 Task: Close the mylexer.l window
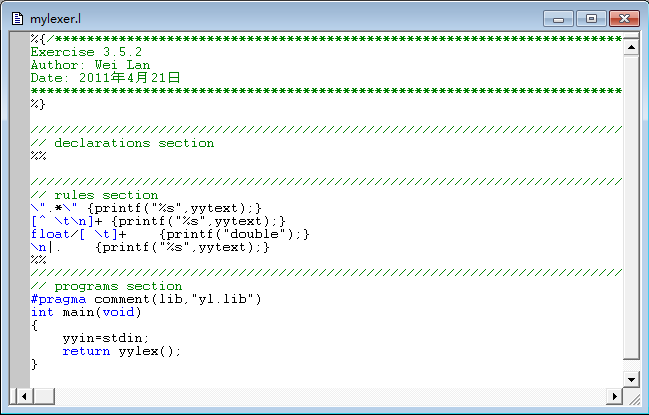(x=624, y=19)
